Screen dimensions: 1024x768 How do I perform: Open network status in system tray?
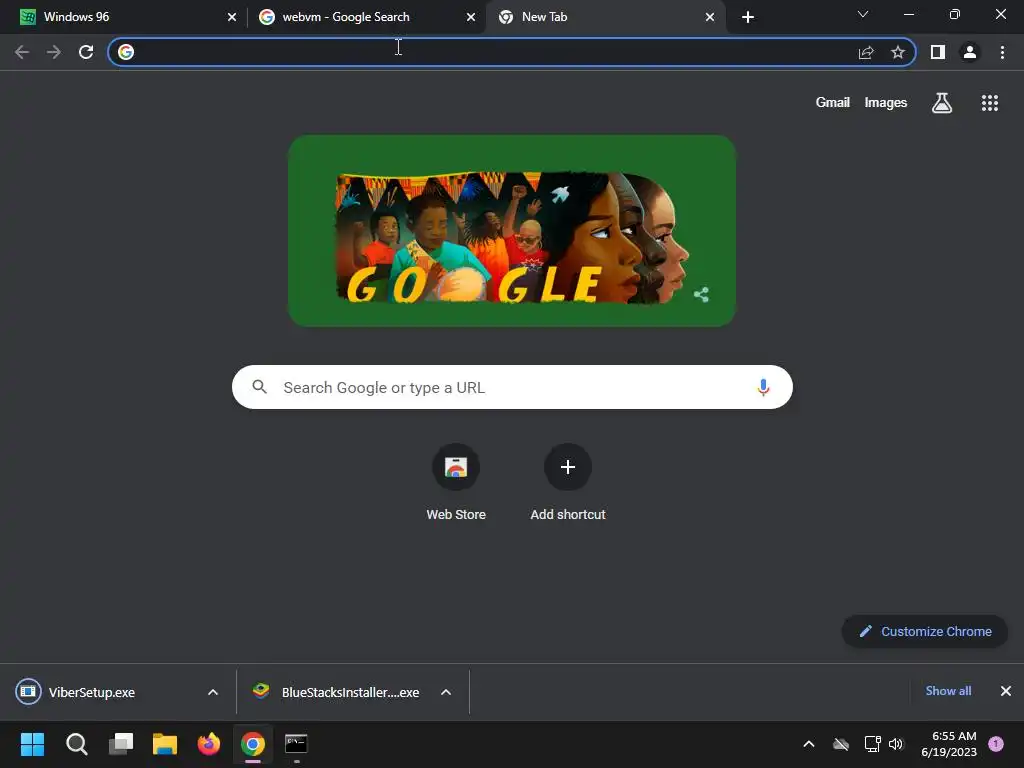[872, 744]
